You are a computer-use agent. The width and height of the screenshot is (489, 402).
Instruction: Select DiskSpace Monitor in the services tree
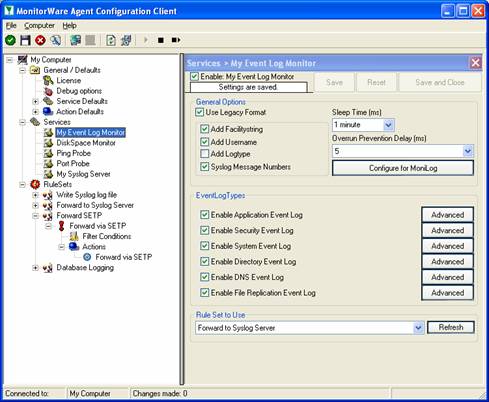[86, 143]
